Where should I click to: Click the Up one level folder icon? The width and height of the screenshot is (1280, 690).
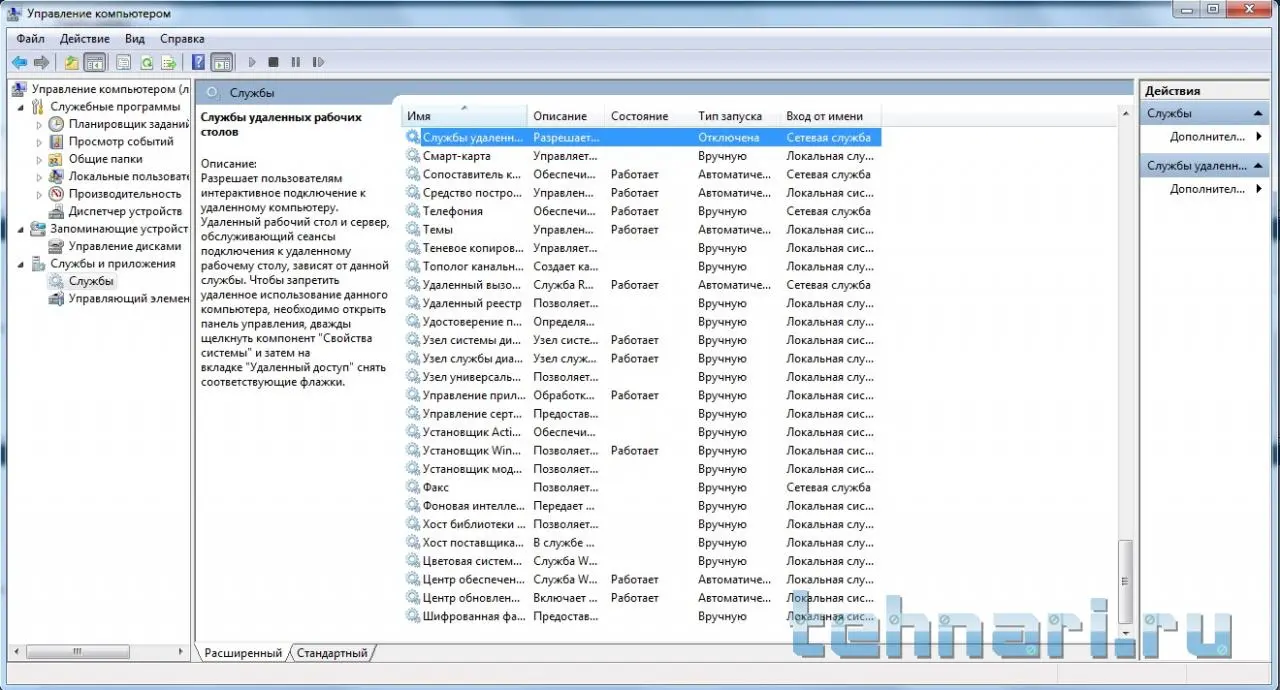click(72, 62)
